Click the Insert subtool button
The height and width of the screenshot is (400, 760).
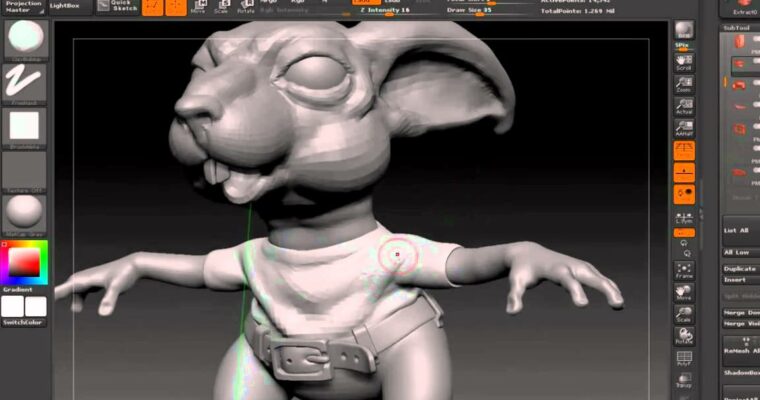(741, 280)
